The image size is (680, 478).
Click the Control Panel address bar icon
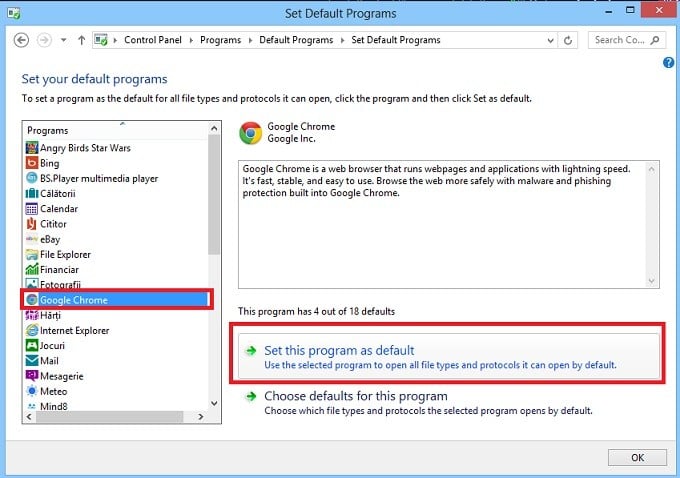(x=101, y=40)
